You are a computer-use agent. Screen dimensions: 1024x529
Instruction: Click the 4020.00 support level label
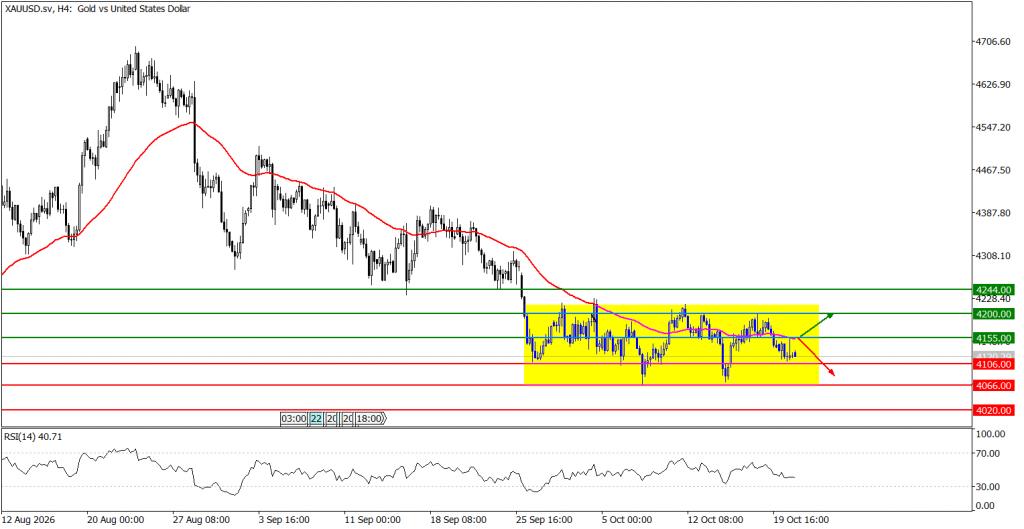993,410
